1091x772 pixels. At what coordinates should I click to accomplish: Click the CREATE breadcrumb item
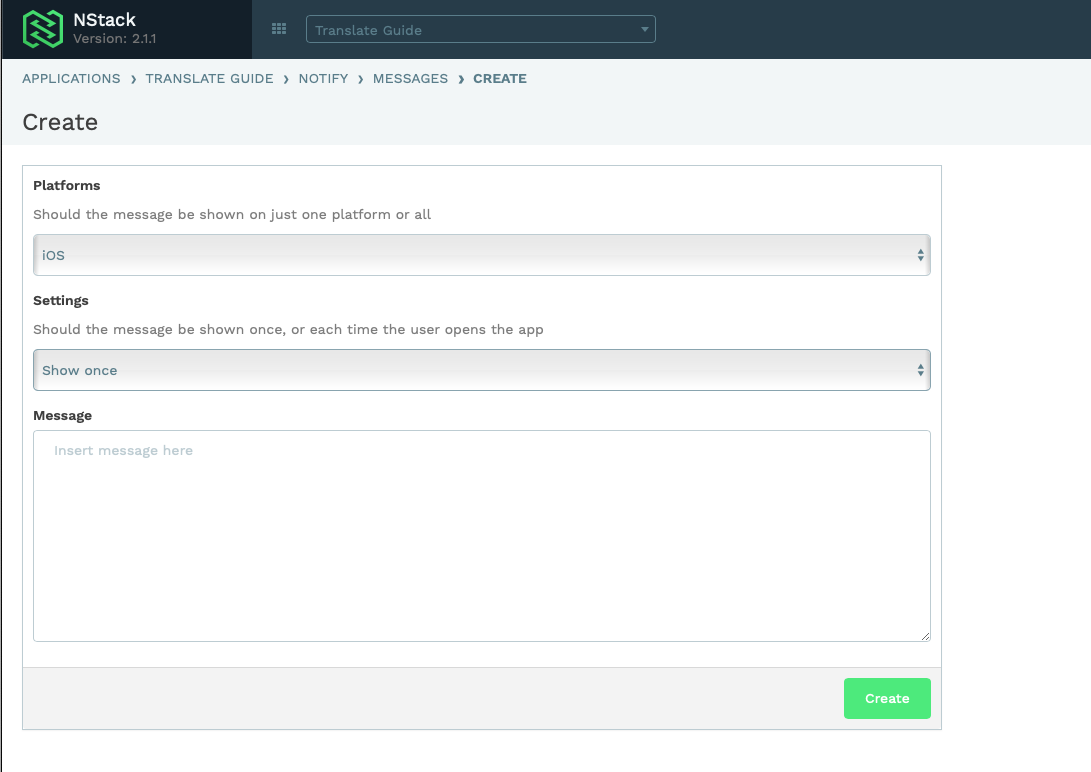click(500, 79)
